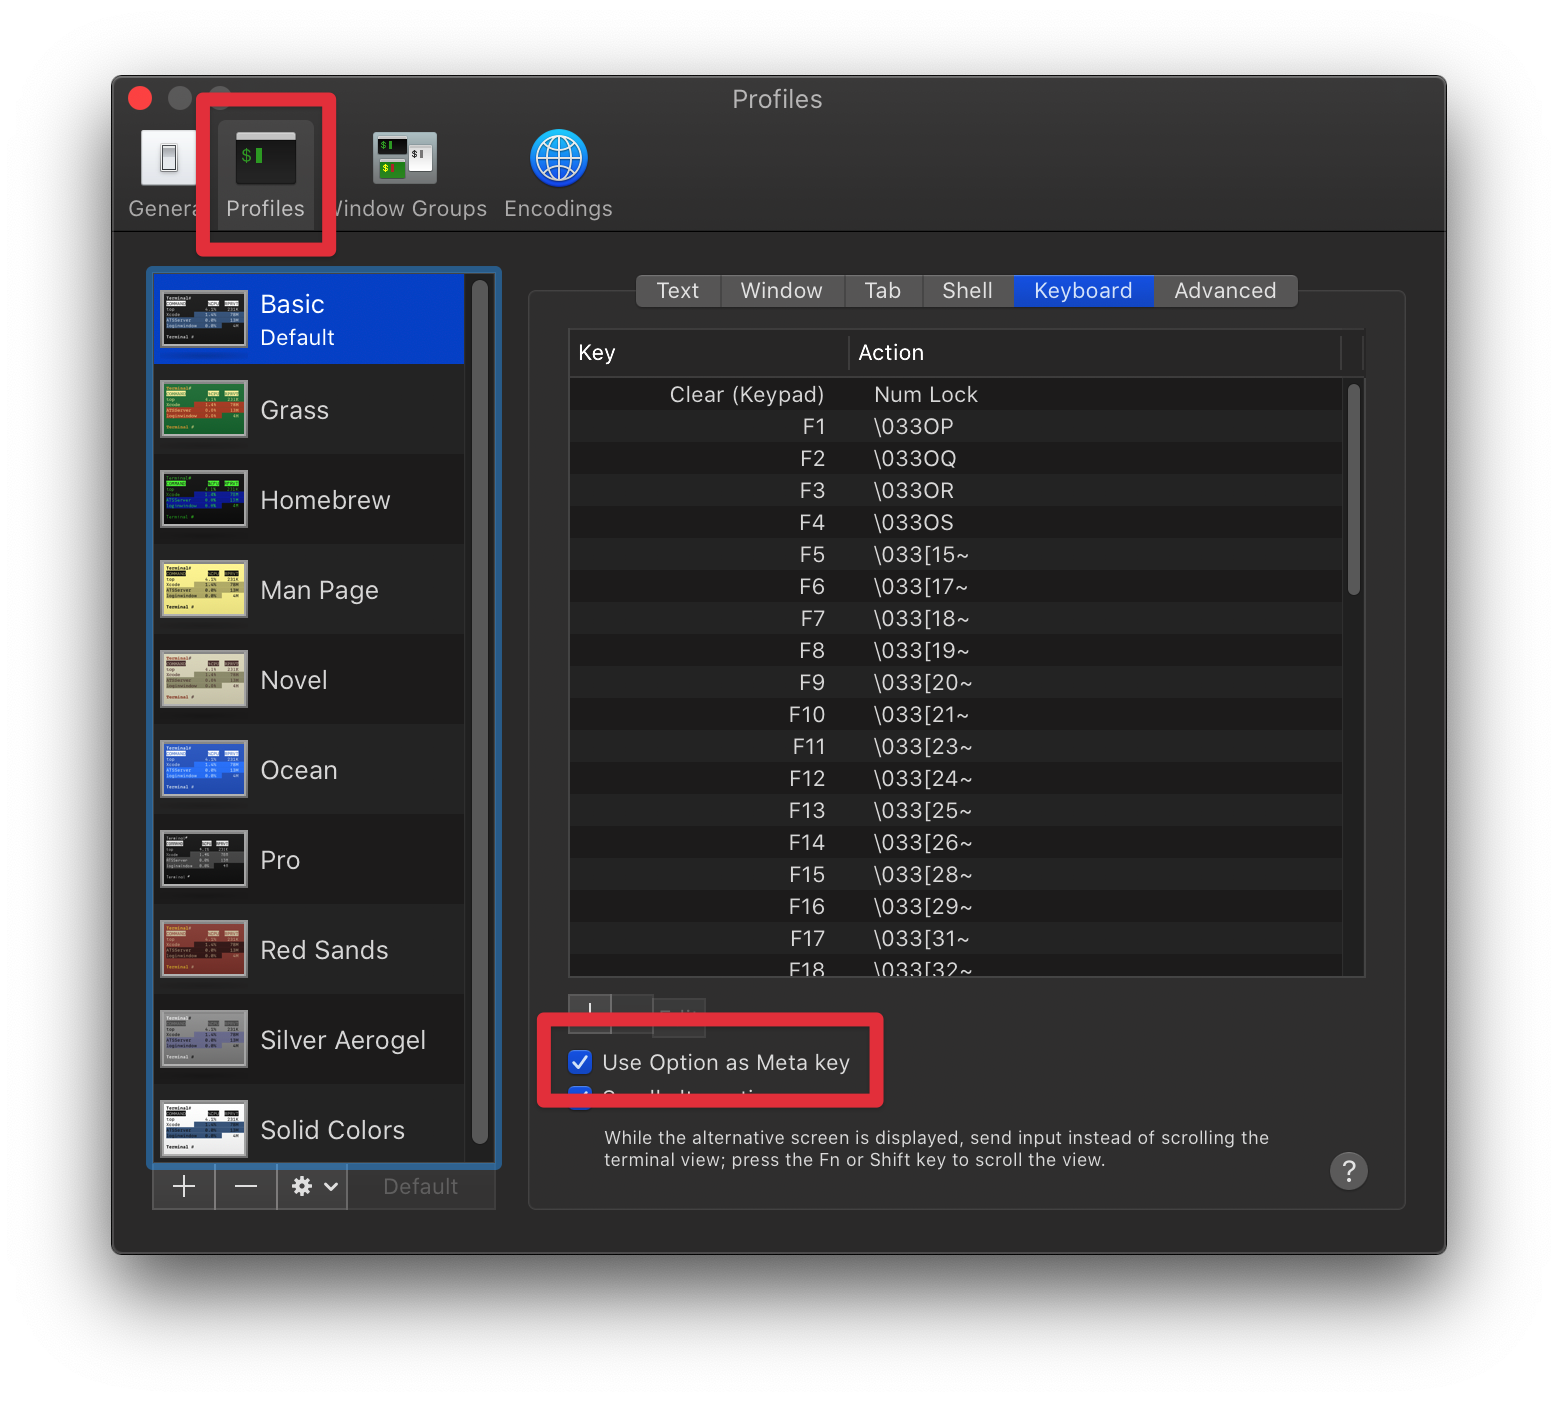
Task: Click the profiles list scrollbar
Action: point(480,710)
